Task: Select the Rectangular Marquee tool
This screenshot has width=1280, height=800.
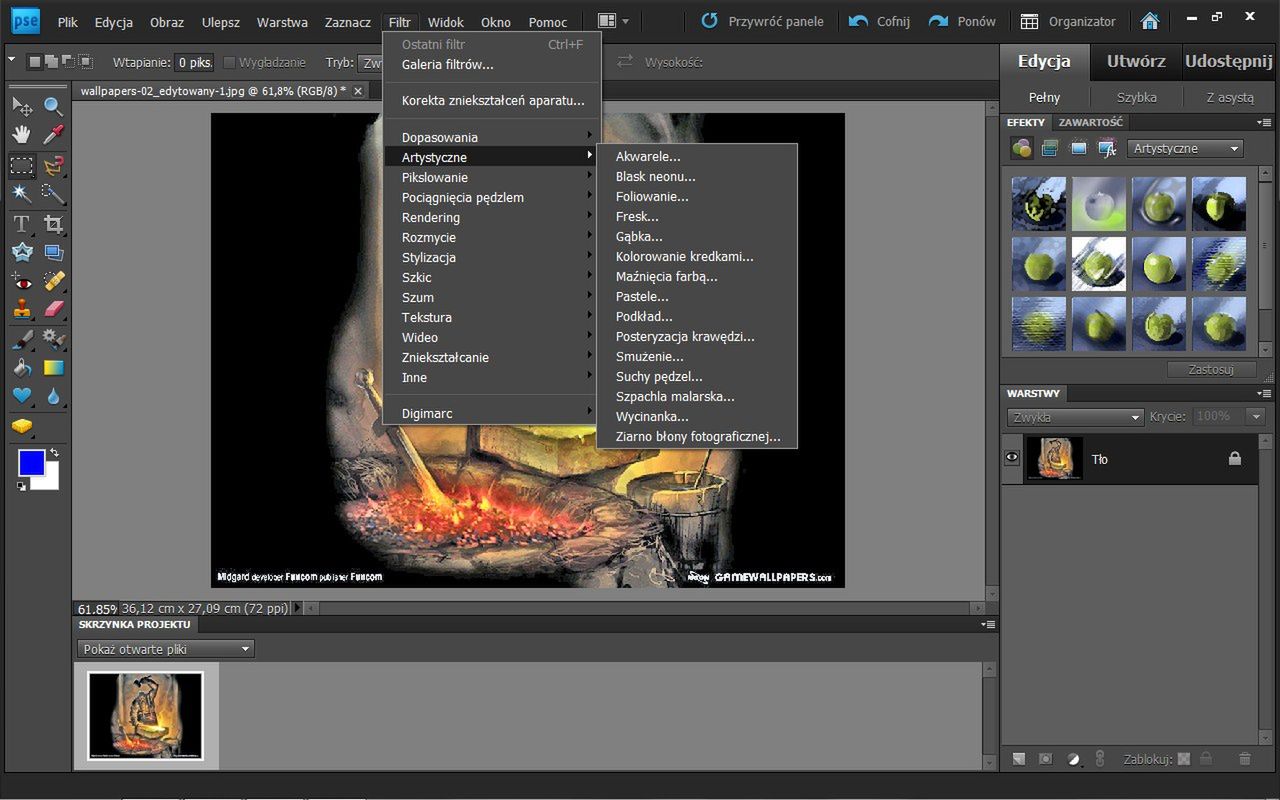Action: tap(21, 165)
